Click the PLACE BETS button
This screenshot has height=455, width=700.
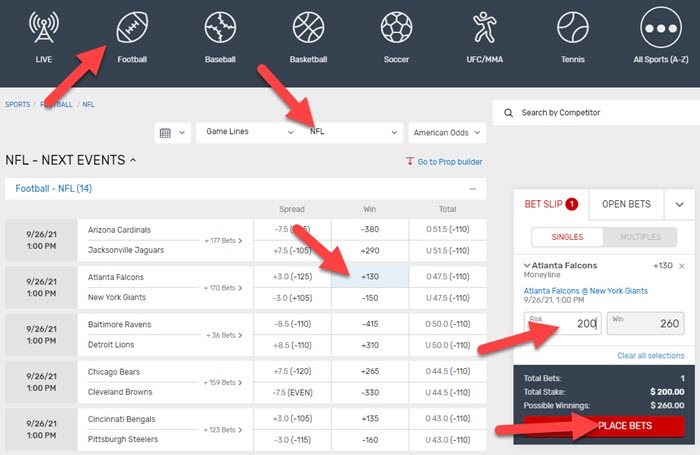(x=604, y=426)
